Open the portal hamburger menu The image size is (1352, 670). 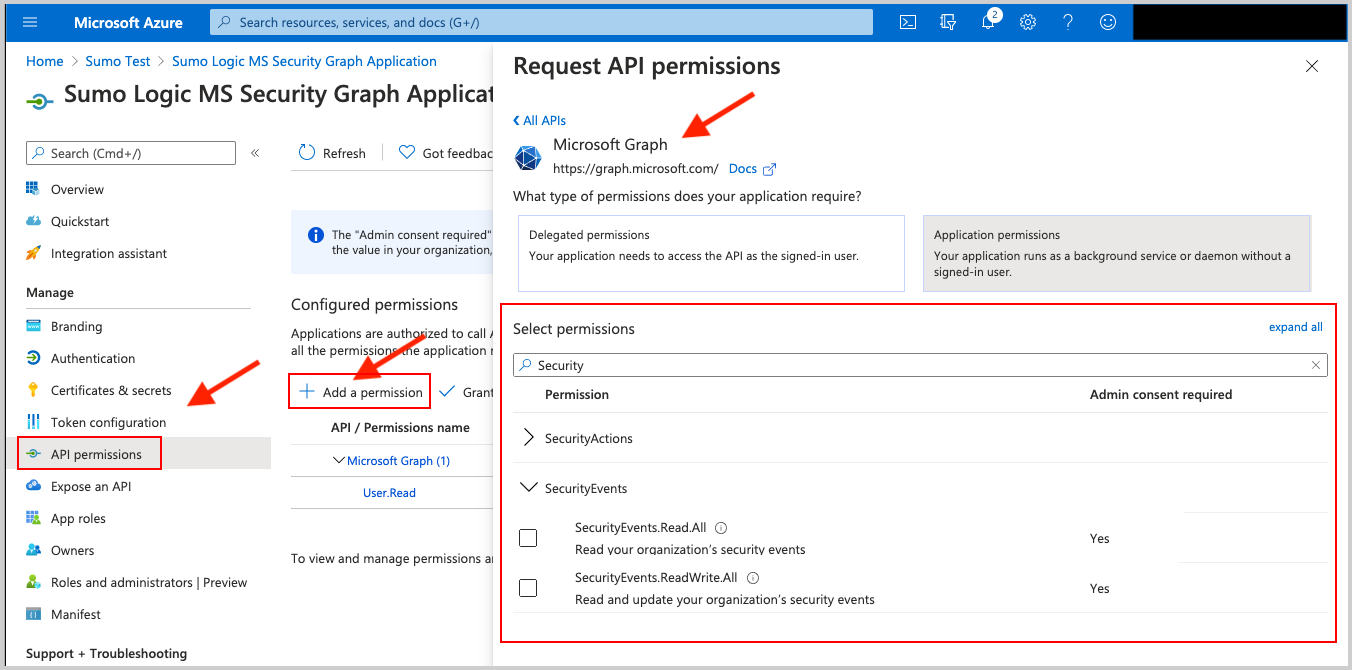pos(29,21)
